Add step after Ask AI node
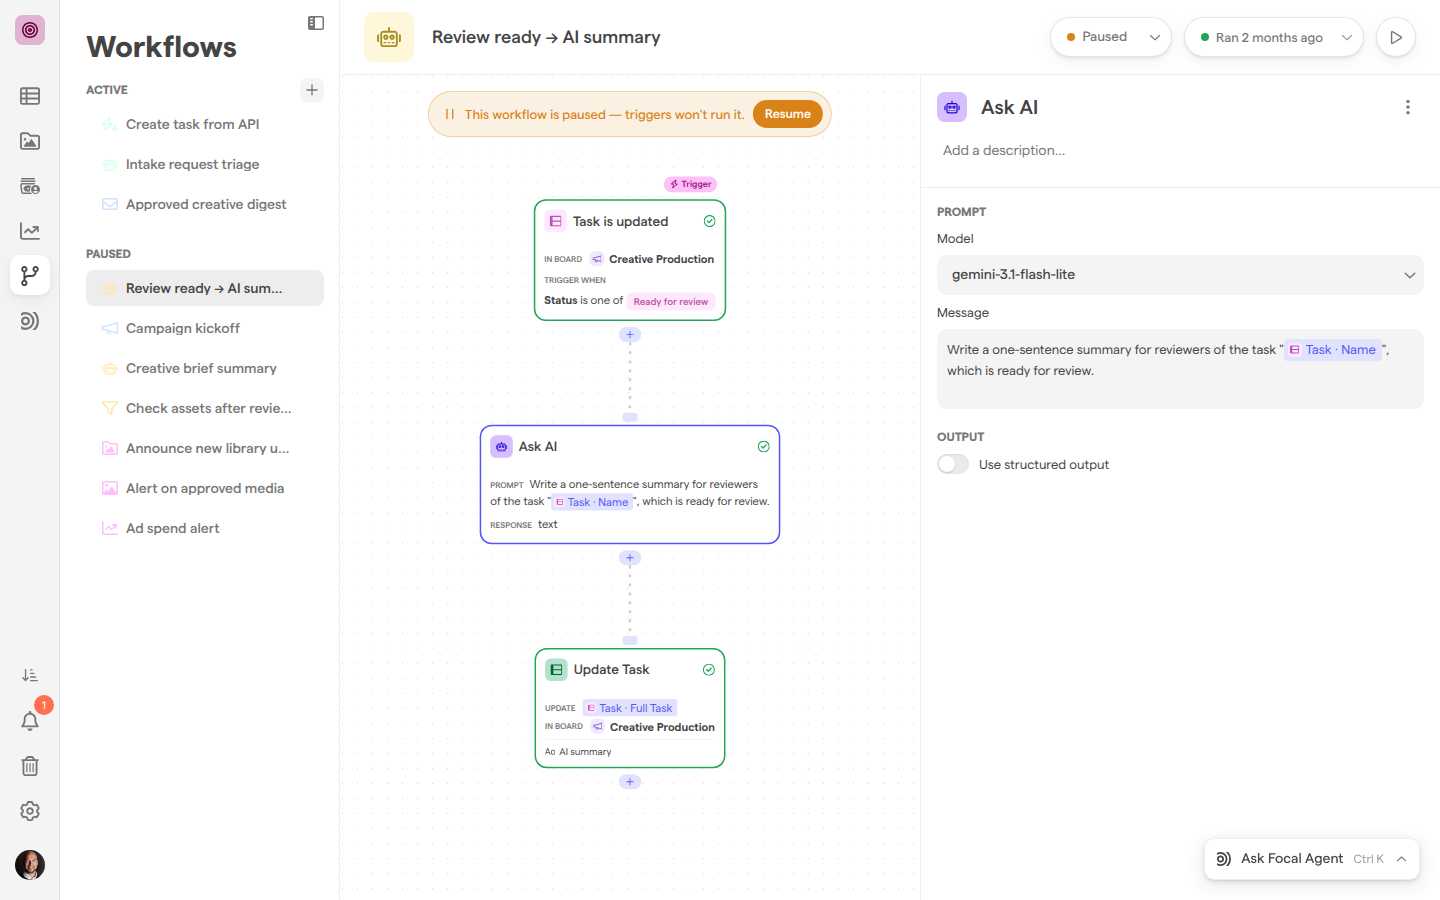1440x900 pixels. click(630, 558)
